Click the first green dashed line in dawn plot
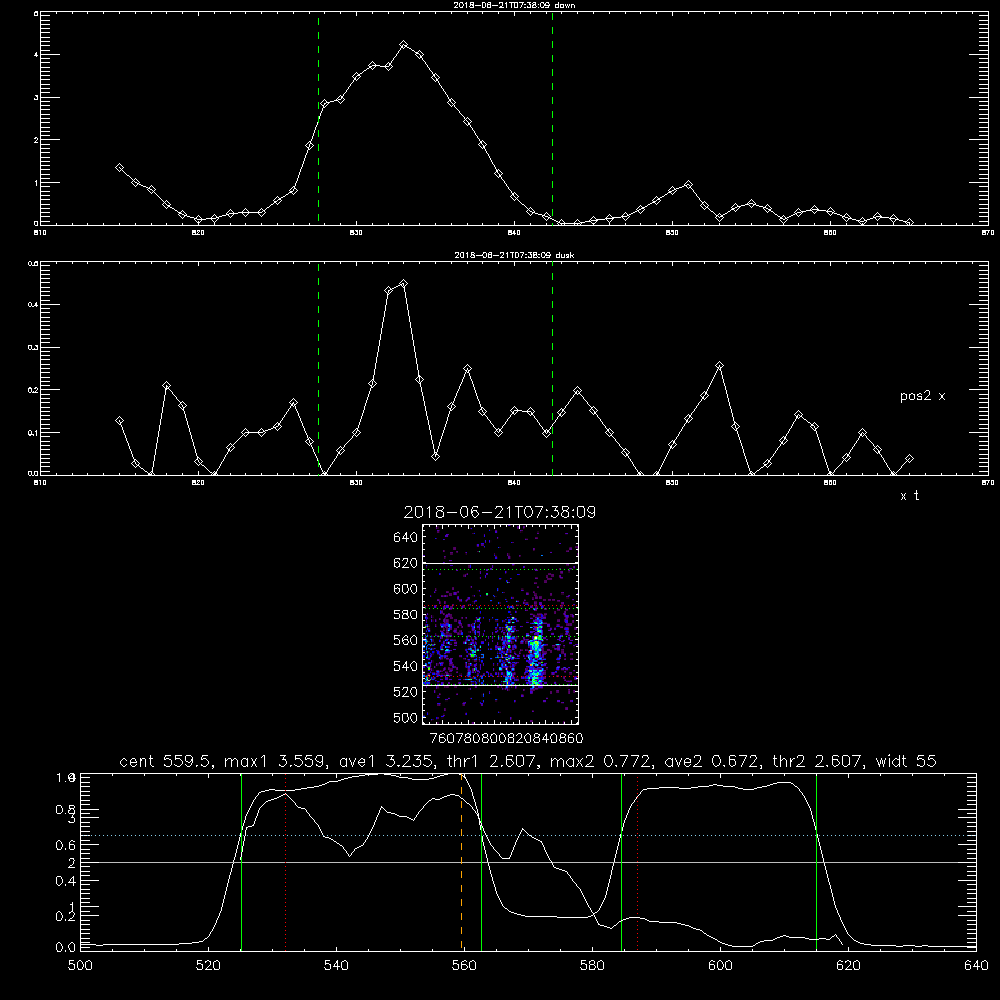Viewport: 1000px width, 1000px height. coord(318,118)
